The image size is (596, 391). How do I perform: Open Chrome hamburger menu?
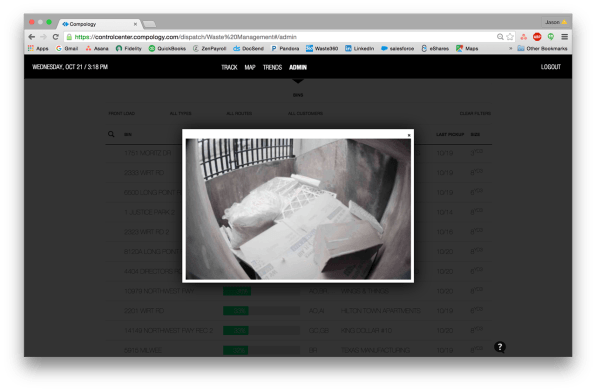pyautogui.click(x=564, y=37)
